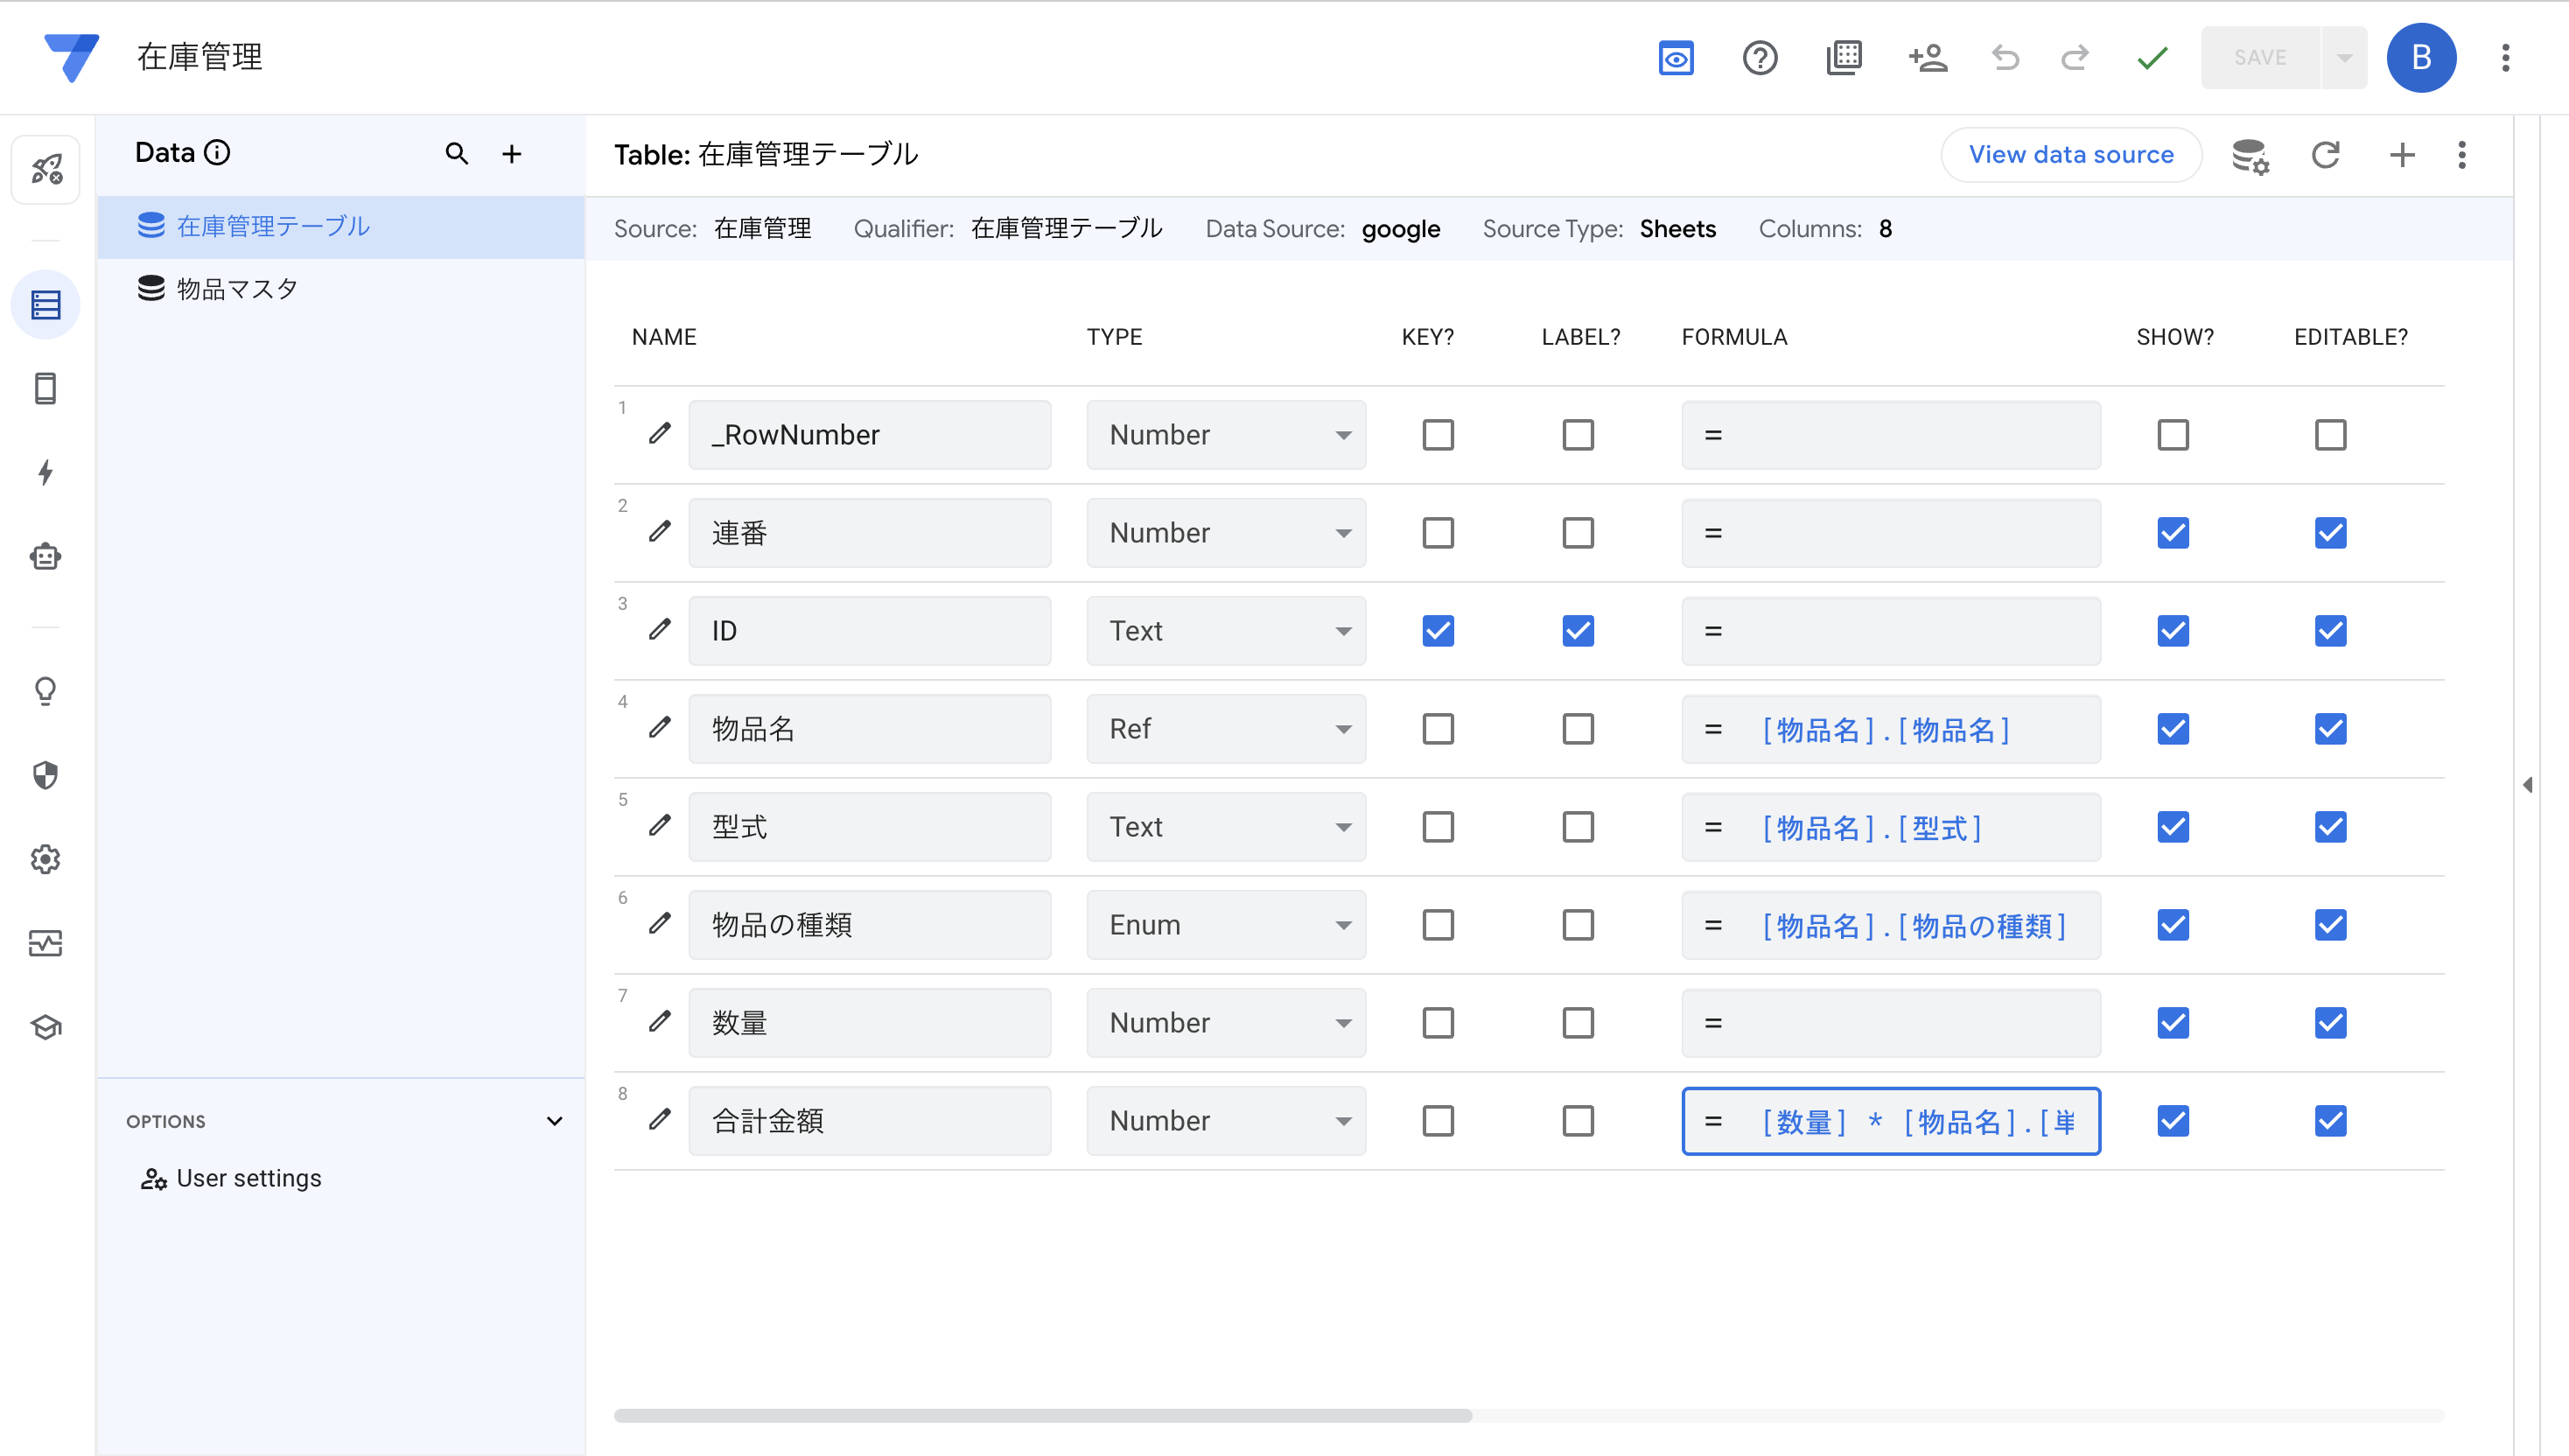The image size is (2569, 1456).
Task: Open the Views phone icon in sidebar
Action: 45,389
